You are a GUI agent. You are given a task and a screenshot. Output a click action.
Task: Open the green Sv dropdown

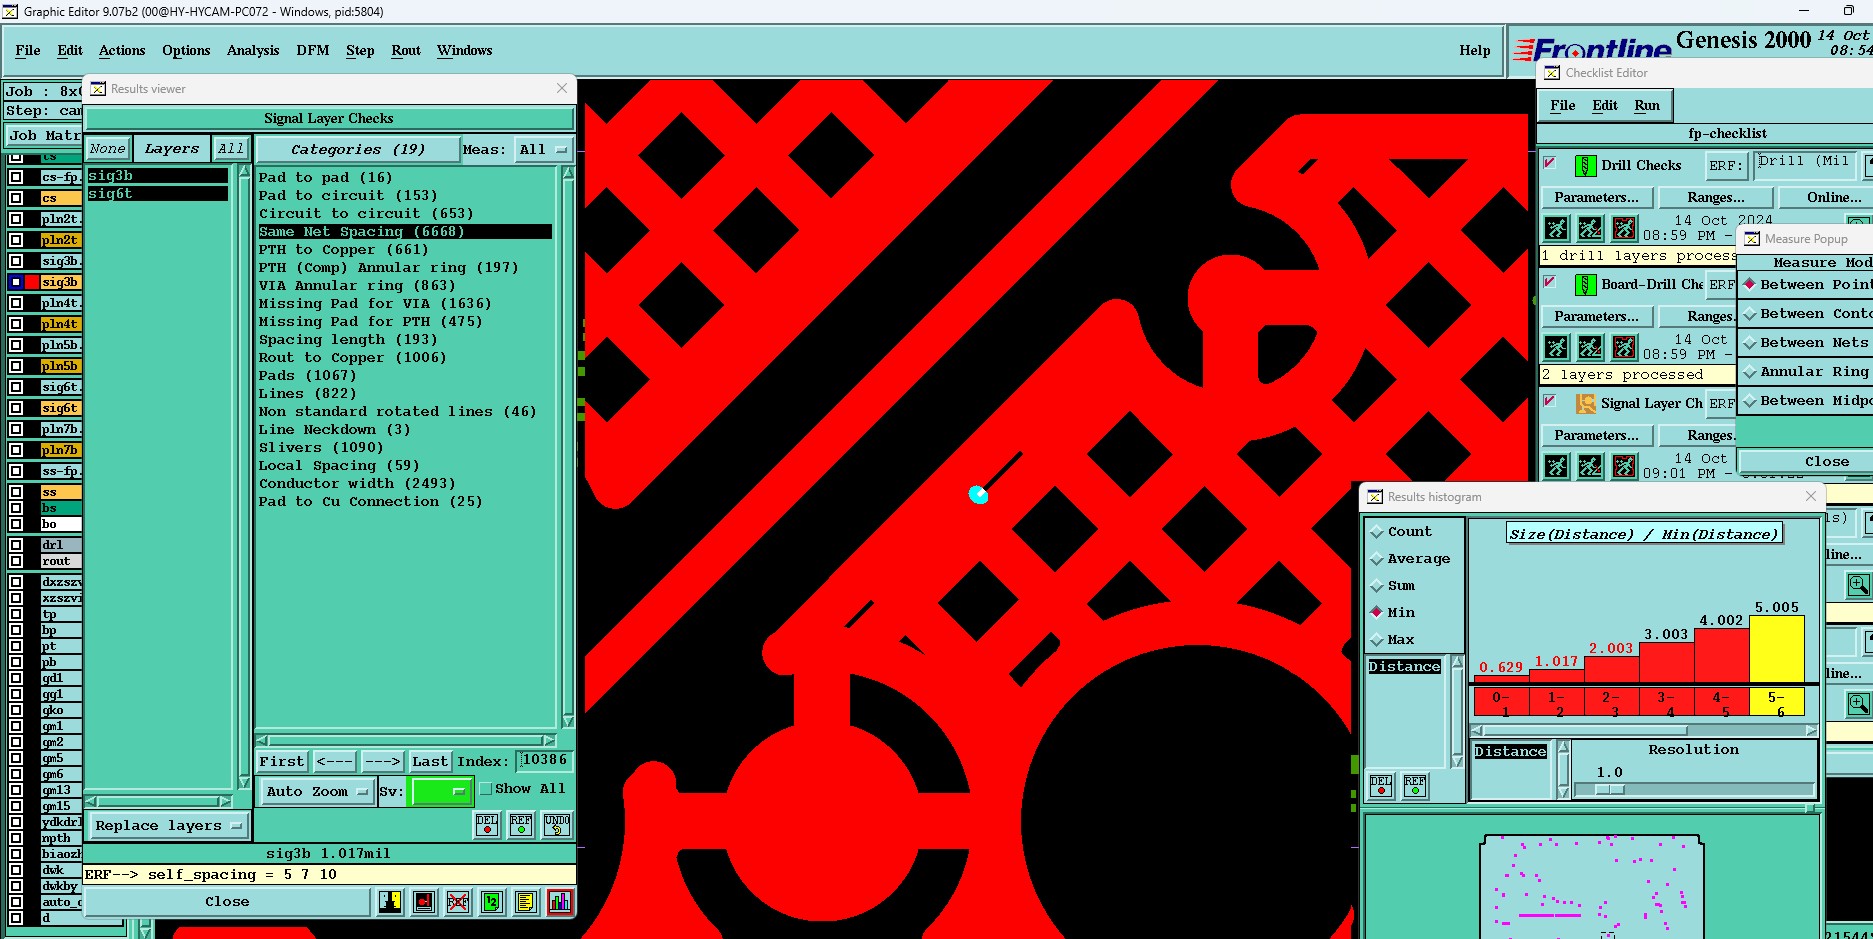pos(441,792)
